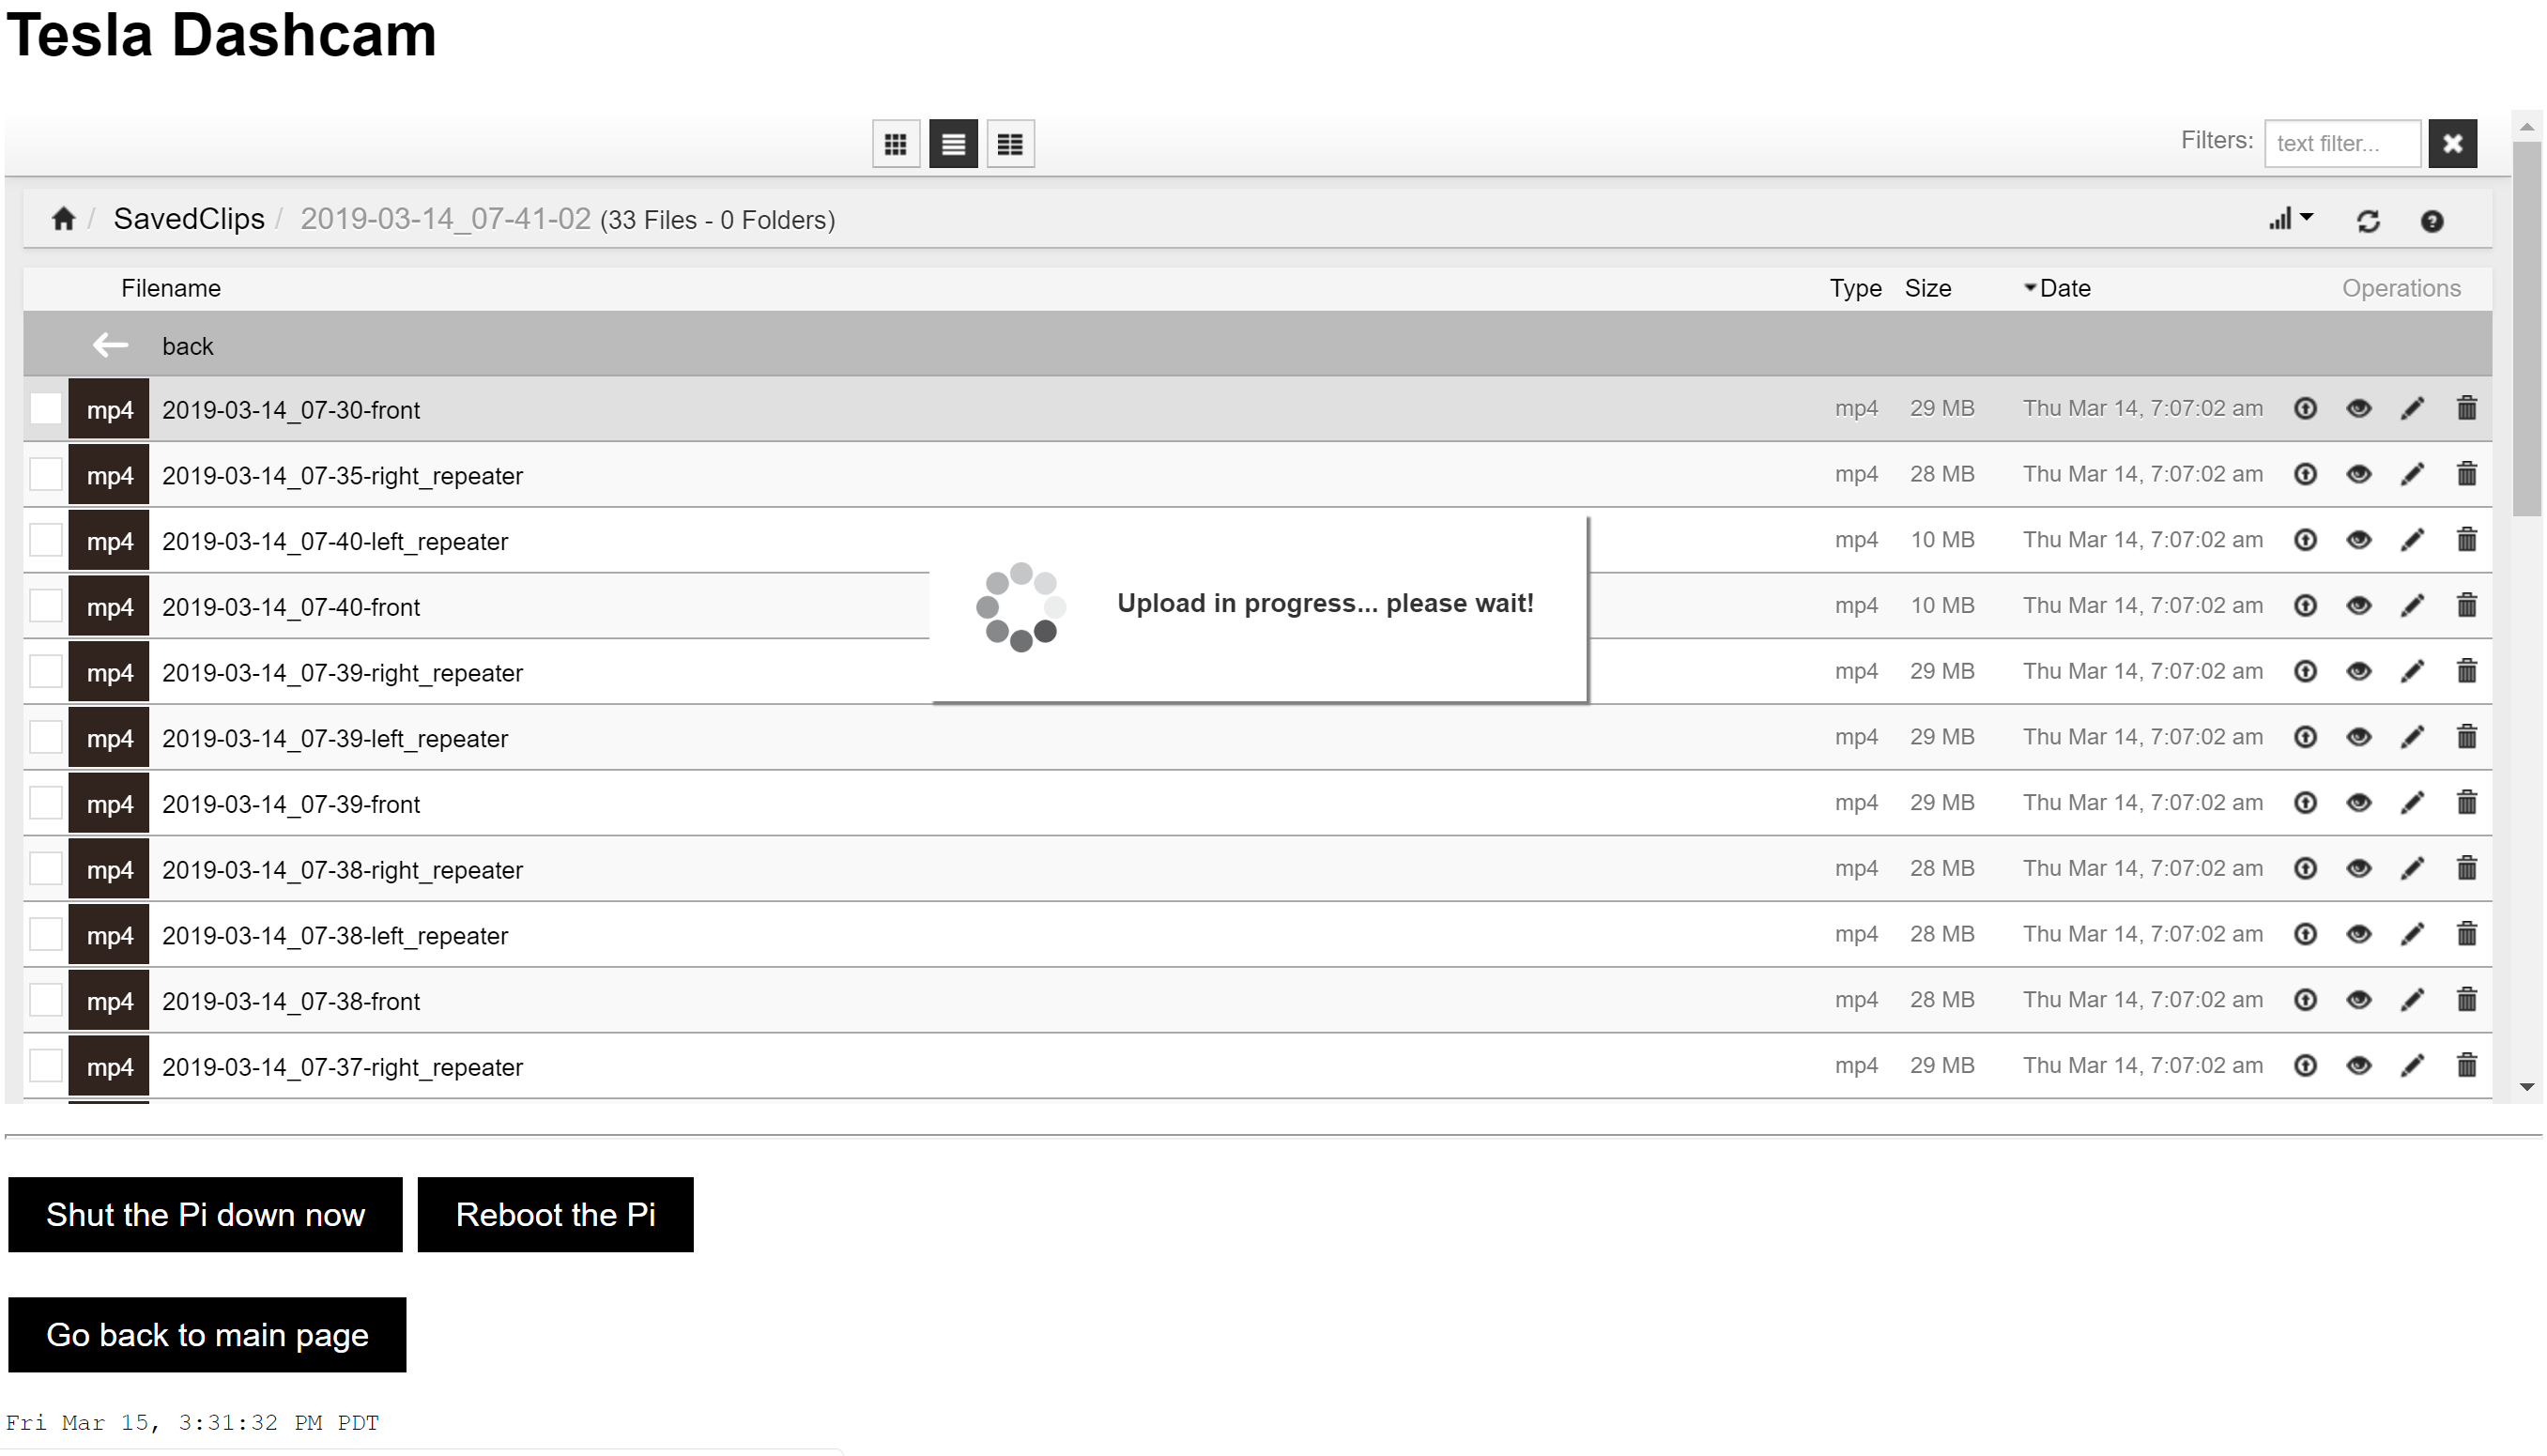This screenshot has width=2547, height=1456.
Task: Refresh the file listing
Action: pyautogui.click(x=2368, y=221)
